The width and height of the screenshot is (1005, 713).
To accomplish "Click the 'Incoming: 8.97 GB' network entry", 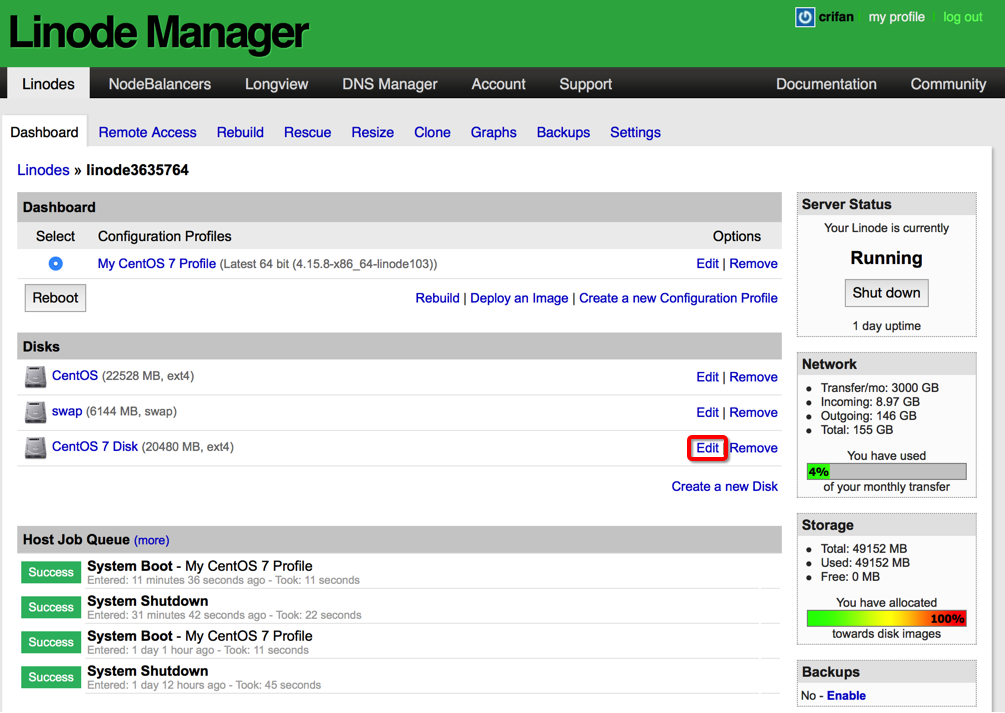I will point(870,401).
